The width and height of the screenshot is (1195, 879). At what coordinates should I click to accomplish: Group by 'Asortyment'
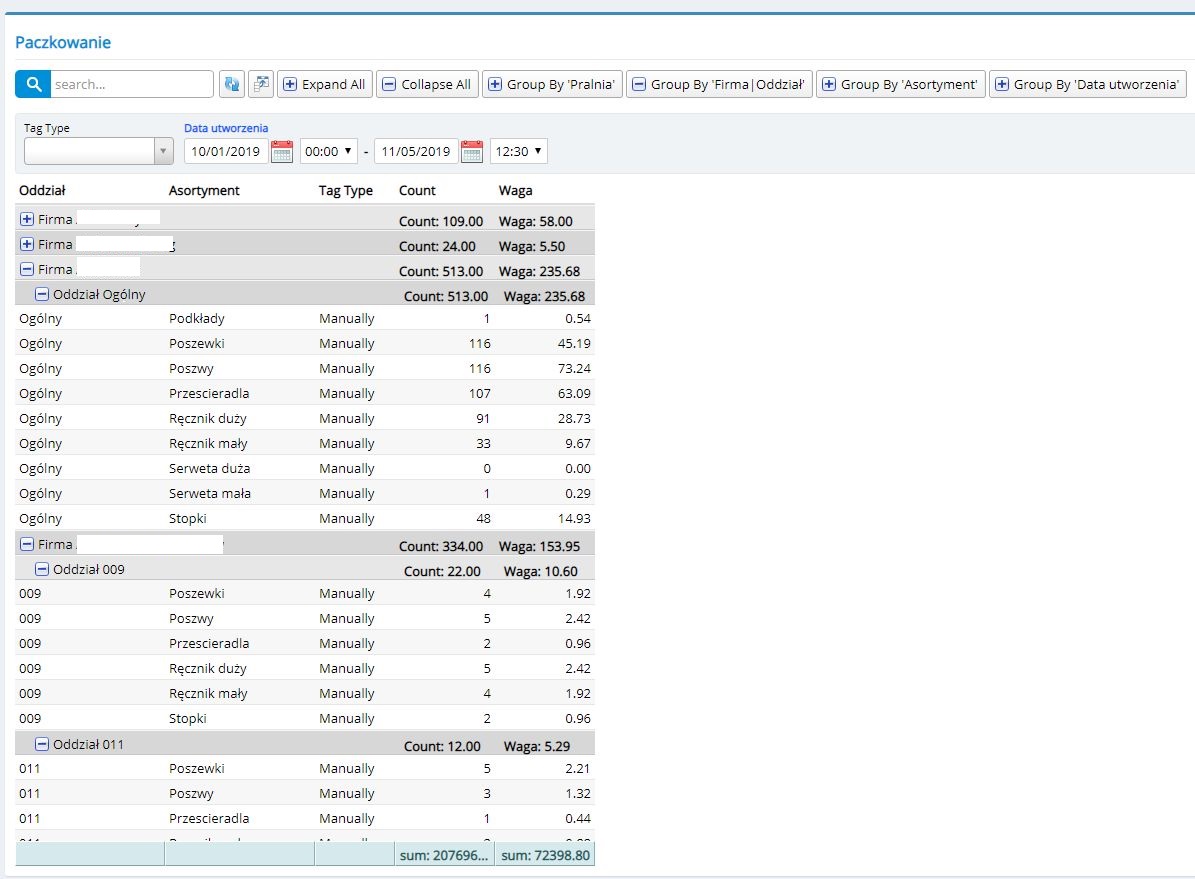click(x=901, y=84)
